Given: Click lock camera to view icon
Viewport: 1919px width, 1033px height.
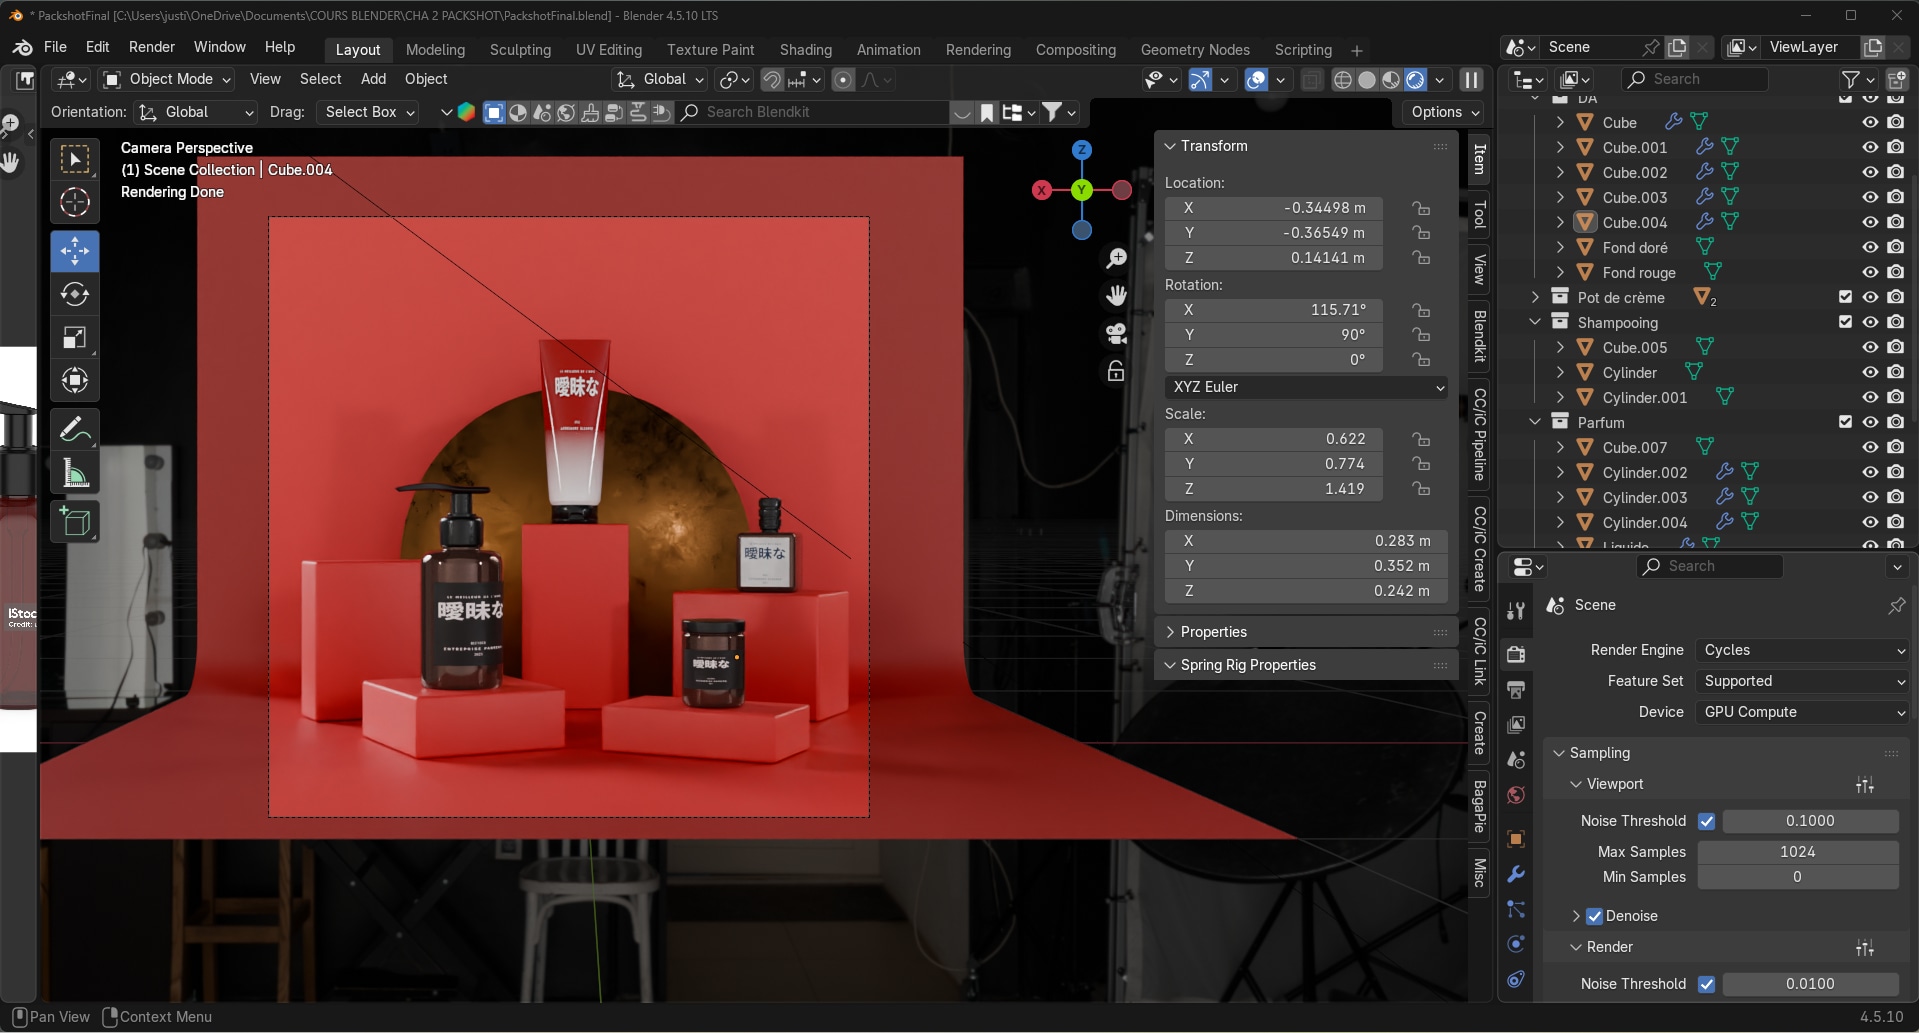Looking at the screenshot, I should [1116, 371].
